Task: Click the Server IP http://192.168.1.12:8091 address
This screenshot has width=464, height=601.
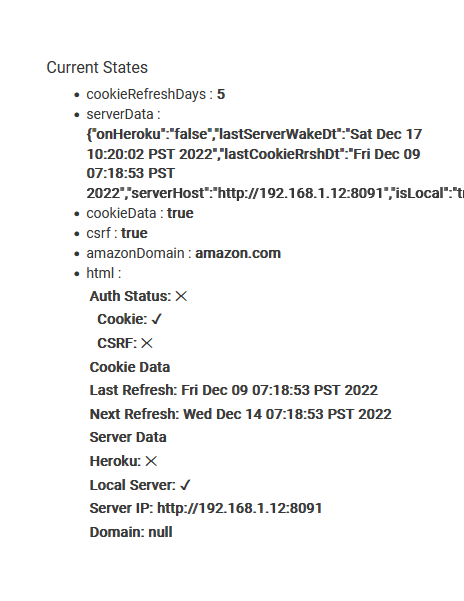Action: click(239, 508)
